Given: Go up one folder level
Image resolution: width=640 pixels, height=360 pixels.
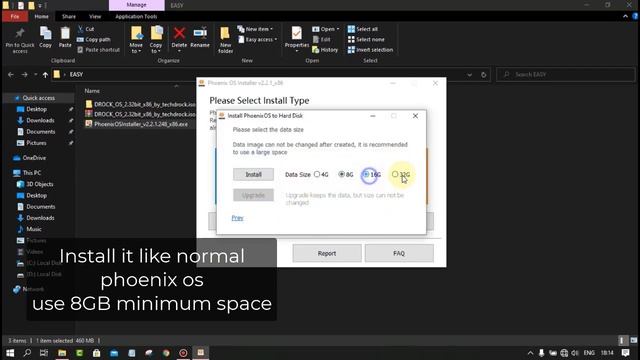Looking at the screenshot, I should tap(45, 75).
